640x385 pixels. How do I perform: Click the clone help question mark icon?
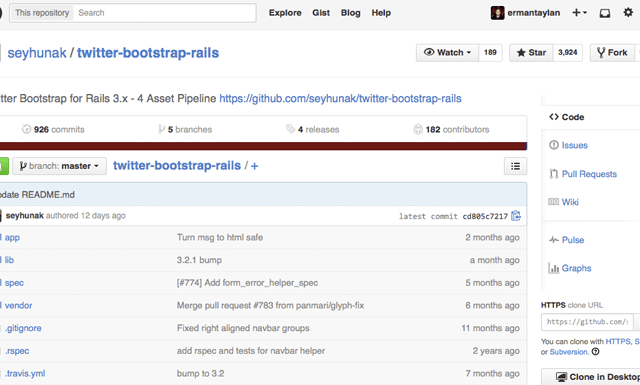pyautogui.click(x=596, y=352)
